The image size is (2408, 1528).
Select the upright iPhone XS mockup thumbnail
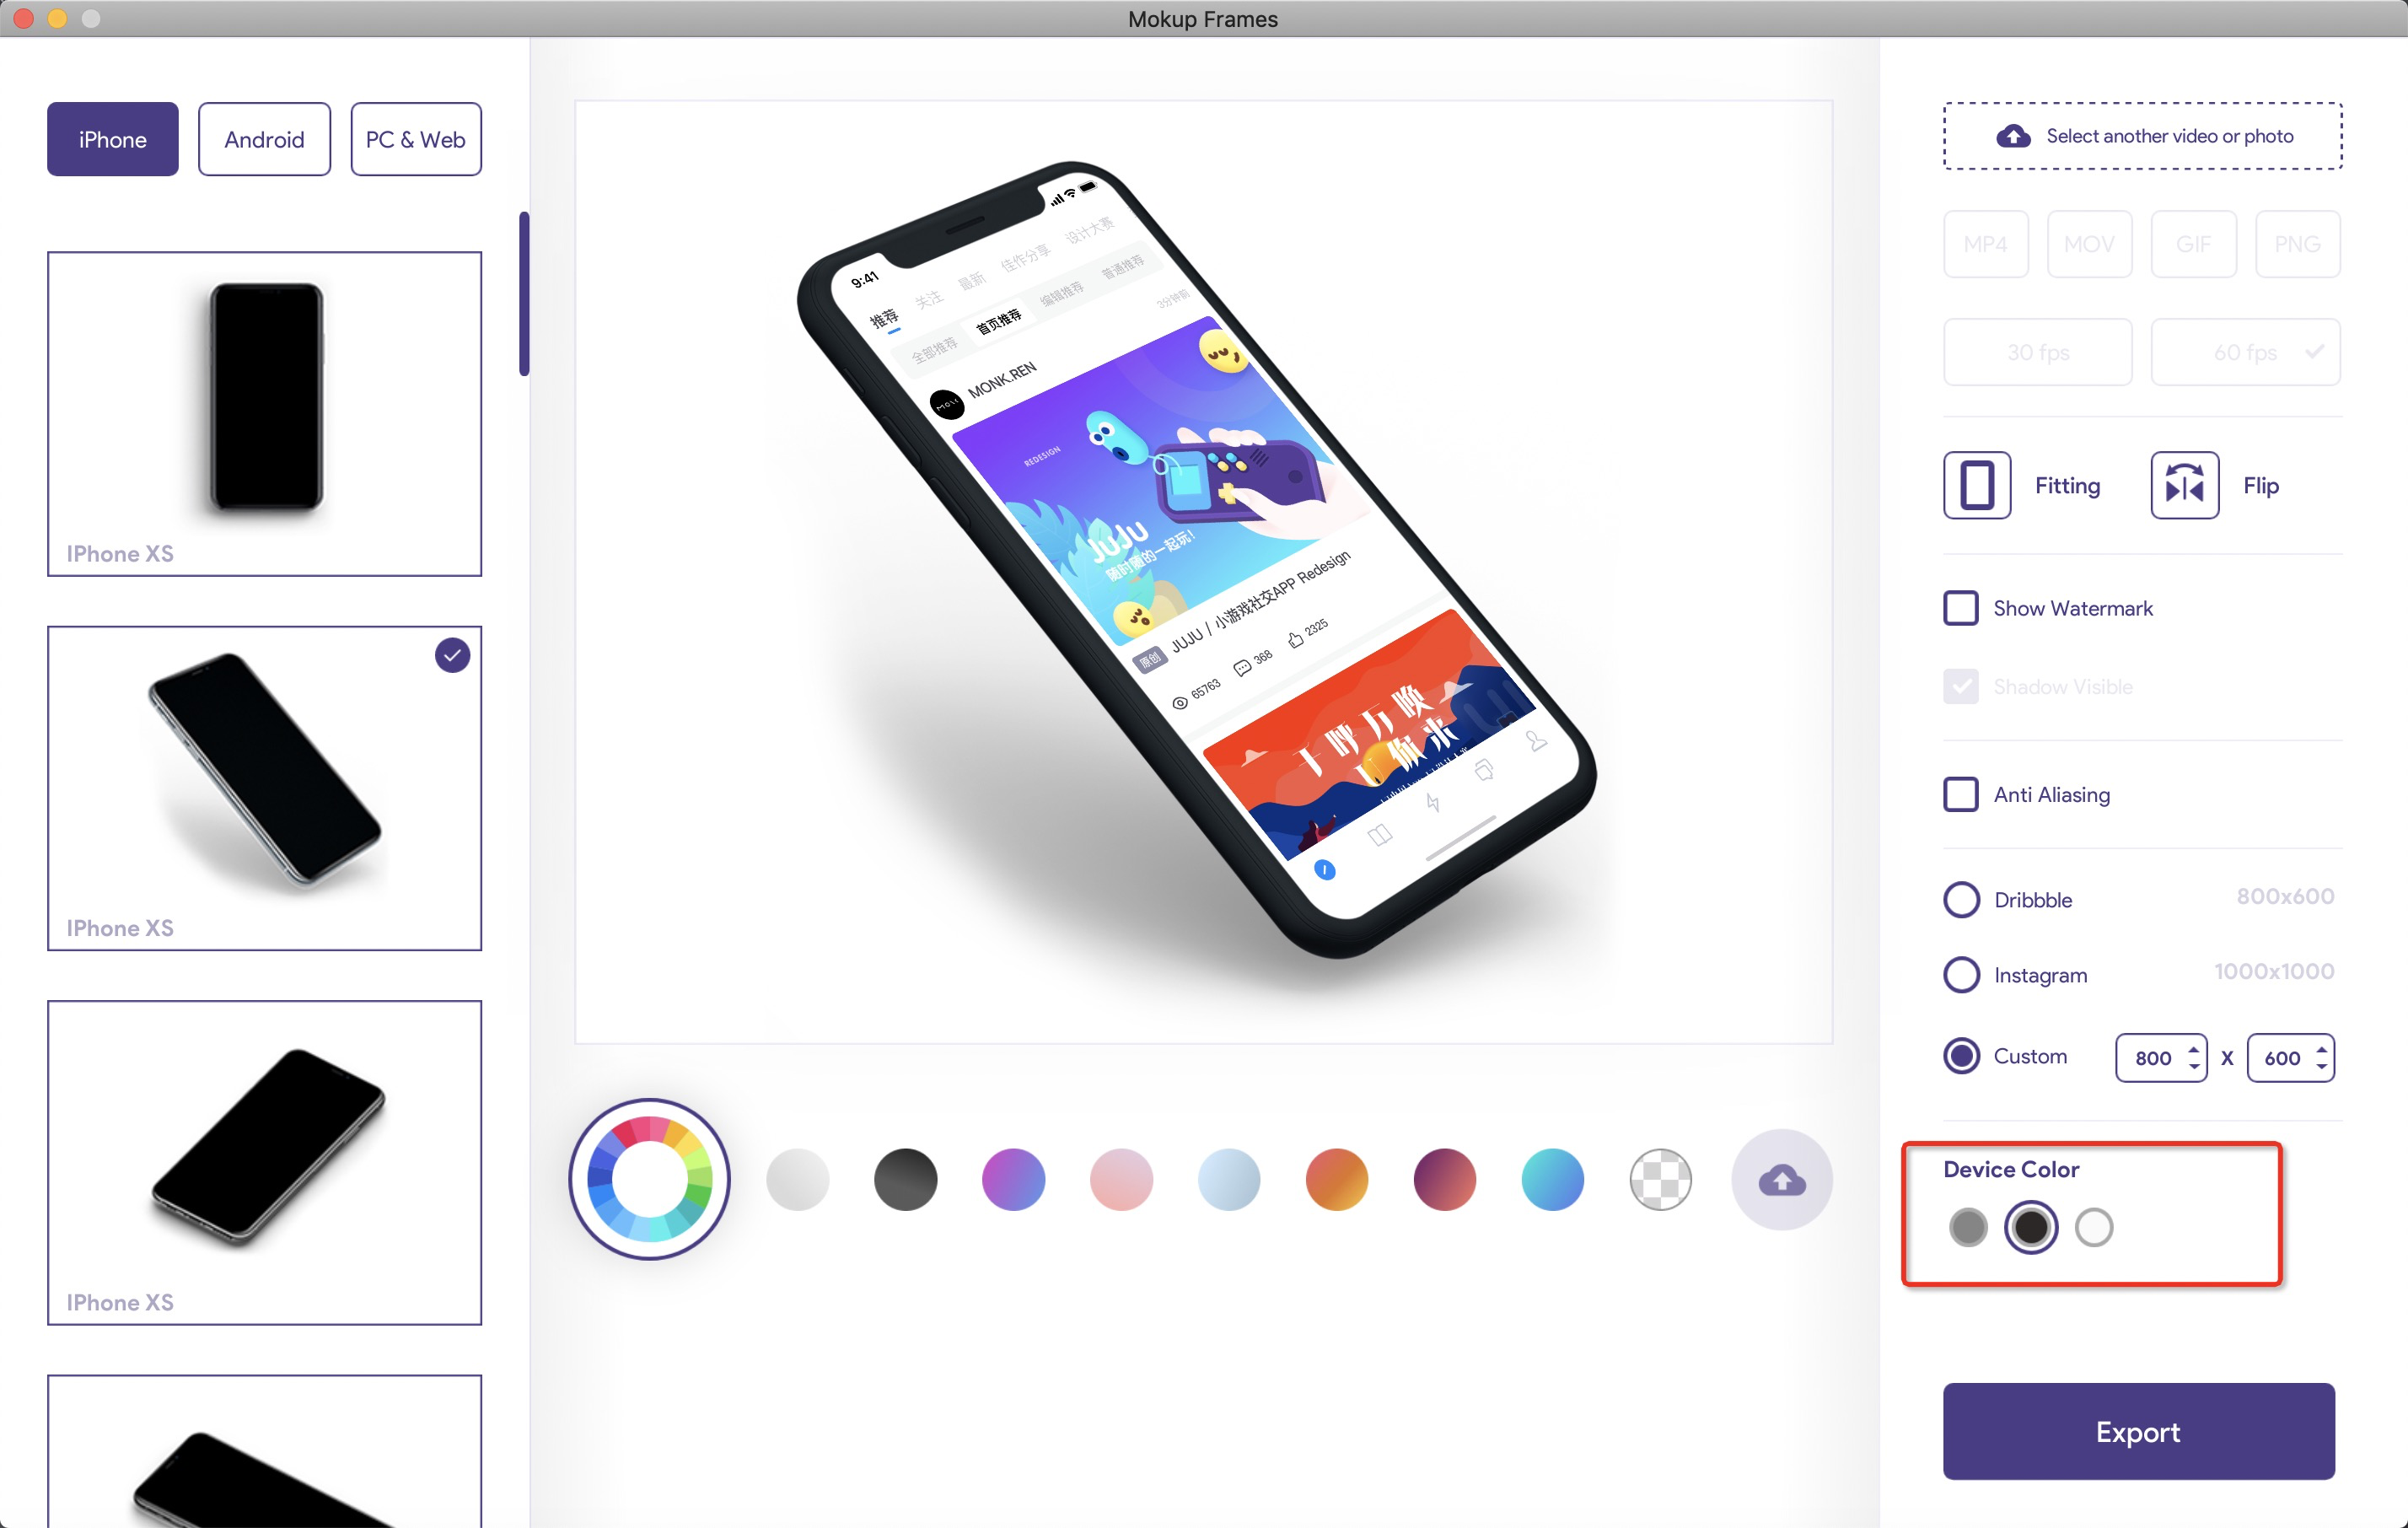pos(264,414)
